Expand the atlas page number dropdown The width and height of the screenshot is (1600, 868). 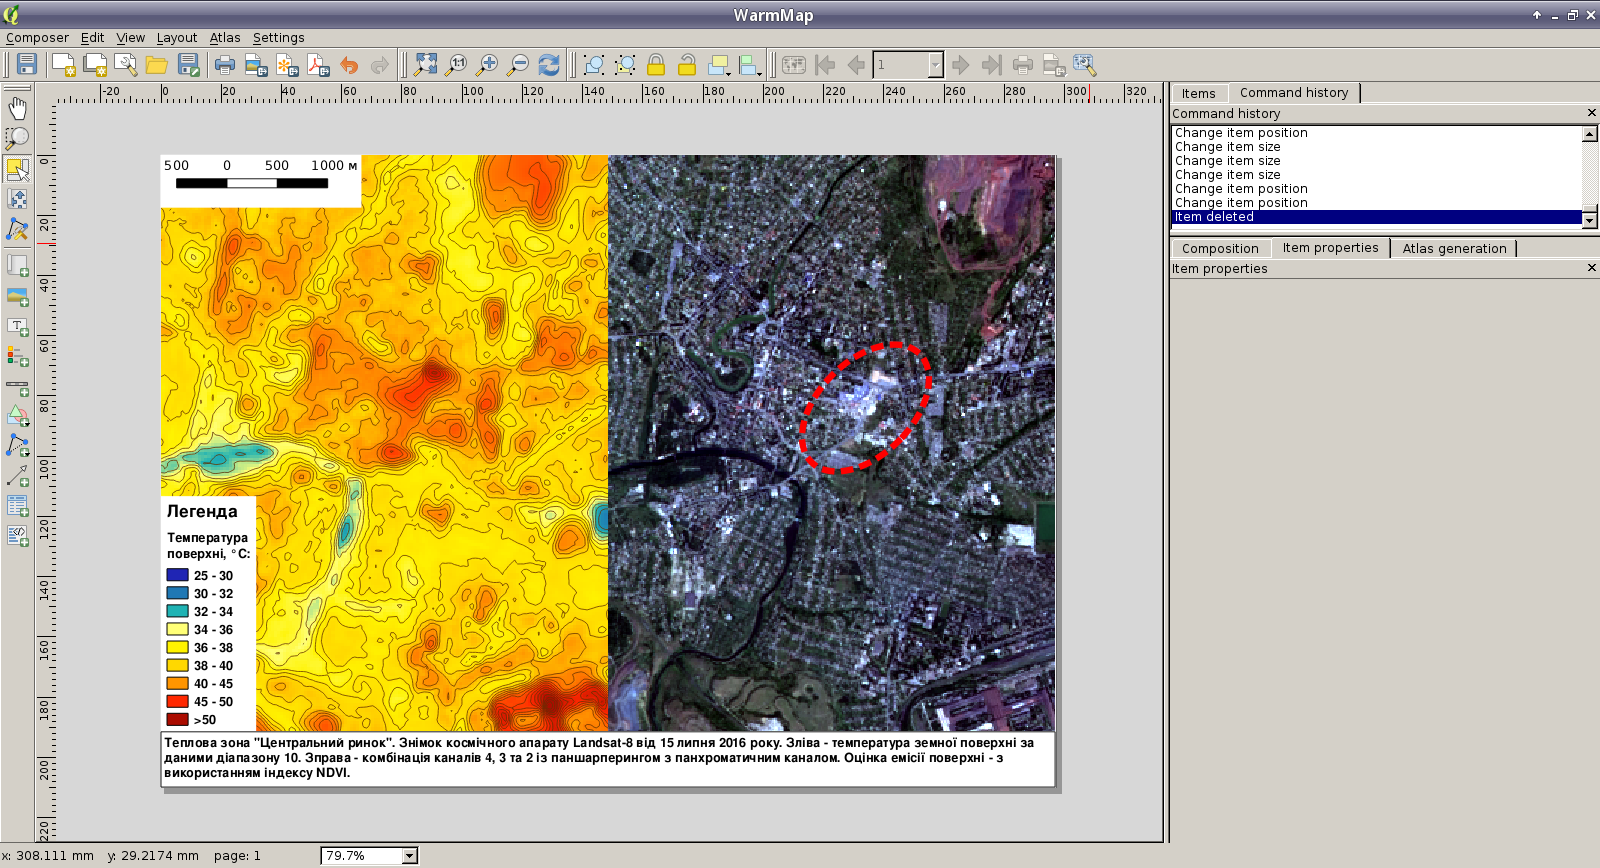coord(935,65)
